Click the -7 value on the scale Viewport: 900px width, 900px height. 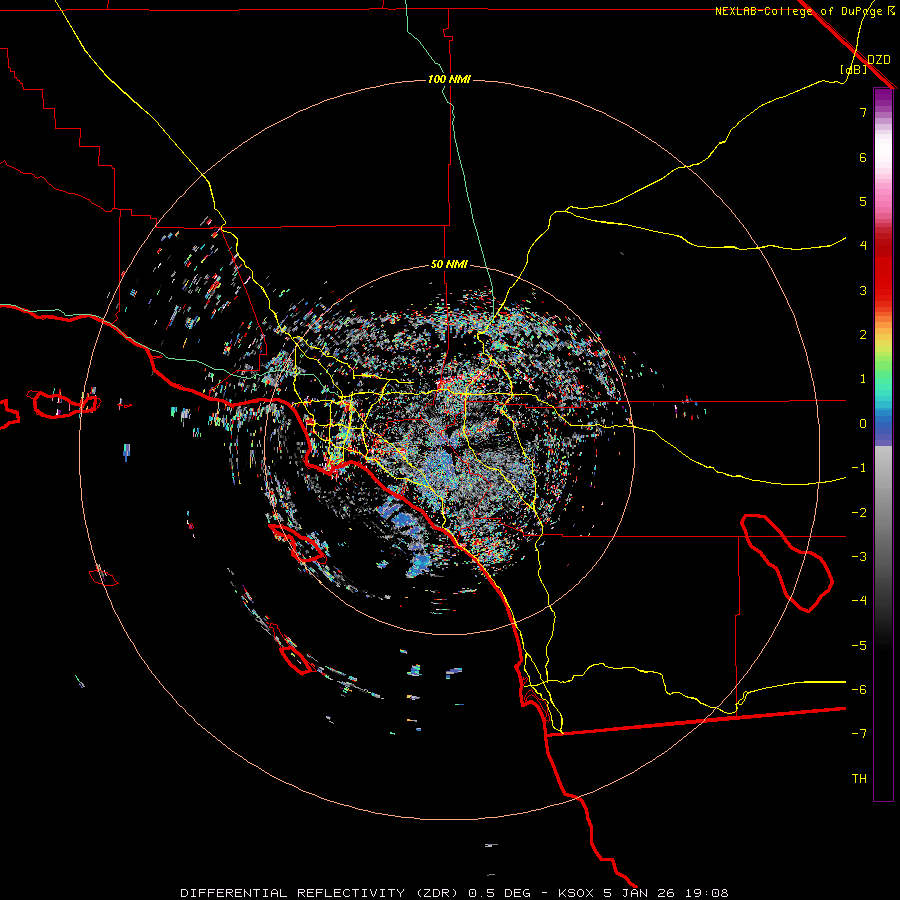[x=859, y=734]
